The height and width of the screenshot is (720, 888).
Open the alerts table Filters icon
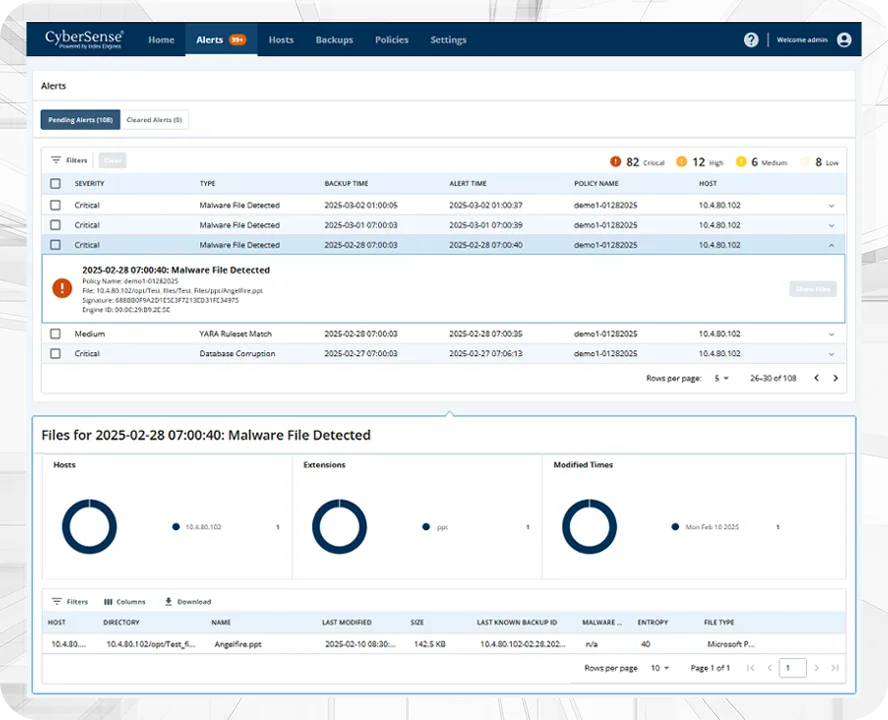click(57, 160)
